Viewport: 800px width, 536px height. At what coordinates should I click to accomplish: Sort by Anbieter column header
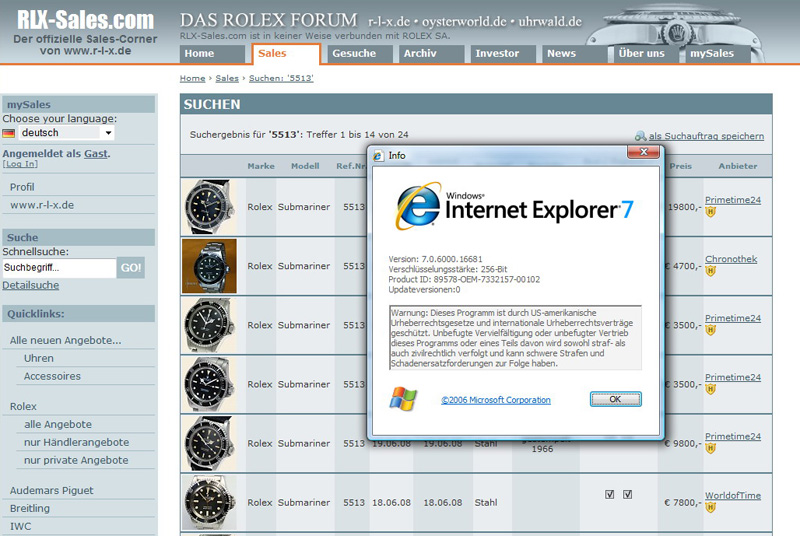pos(738,166)
